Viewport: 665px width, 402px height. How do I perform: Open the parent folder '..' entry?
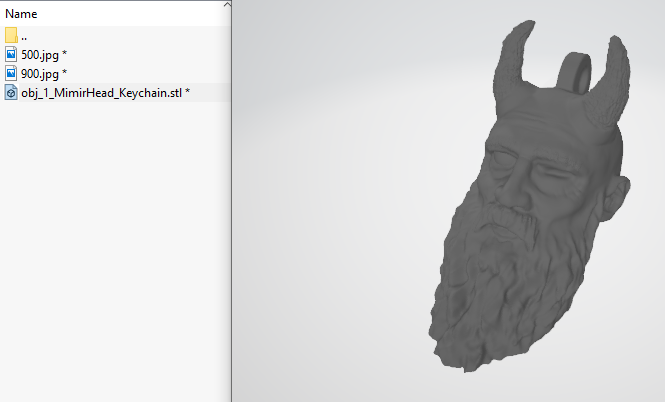[24, 36]
